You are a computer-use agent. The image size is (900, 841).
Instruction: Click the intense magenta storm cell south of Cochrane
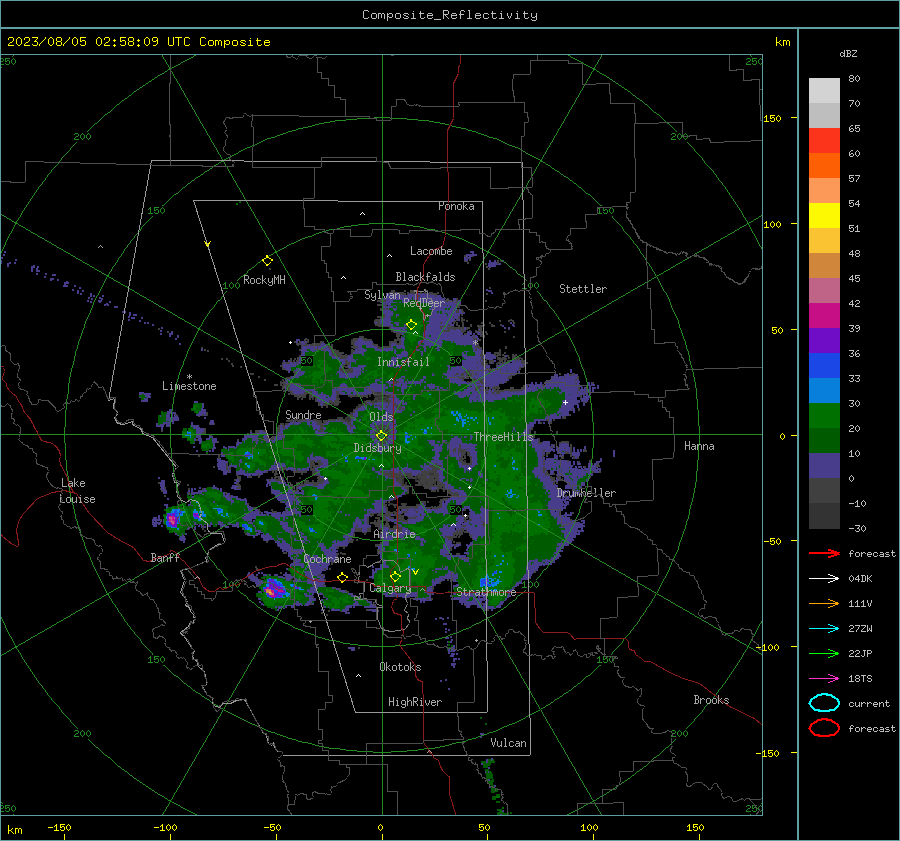point(273,590)
